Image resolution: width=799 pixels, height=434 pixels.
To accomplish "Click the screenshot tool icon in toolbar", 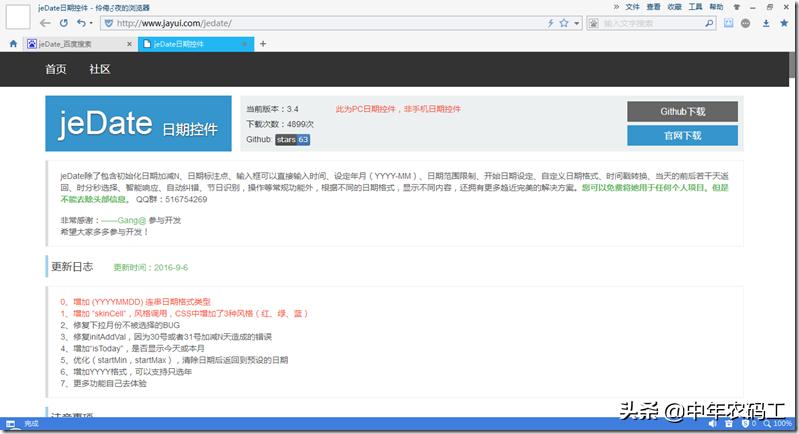I will tap(729, 23).
